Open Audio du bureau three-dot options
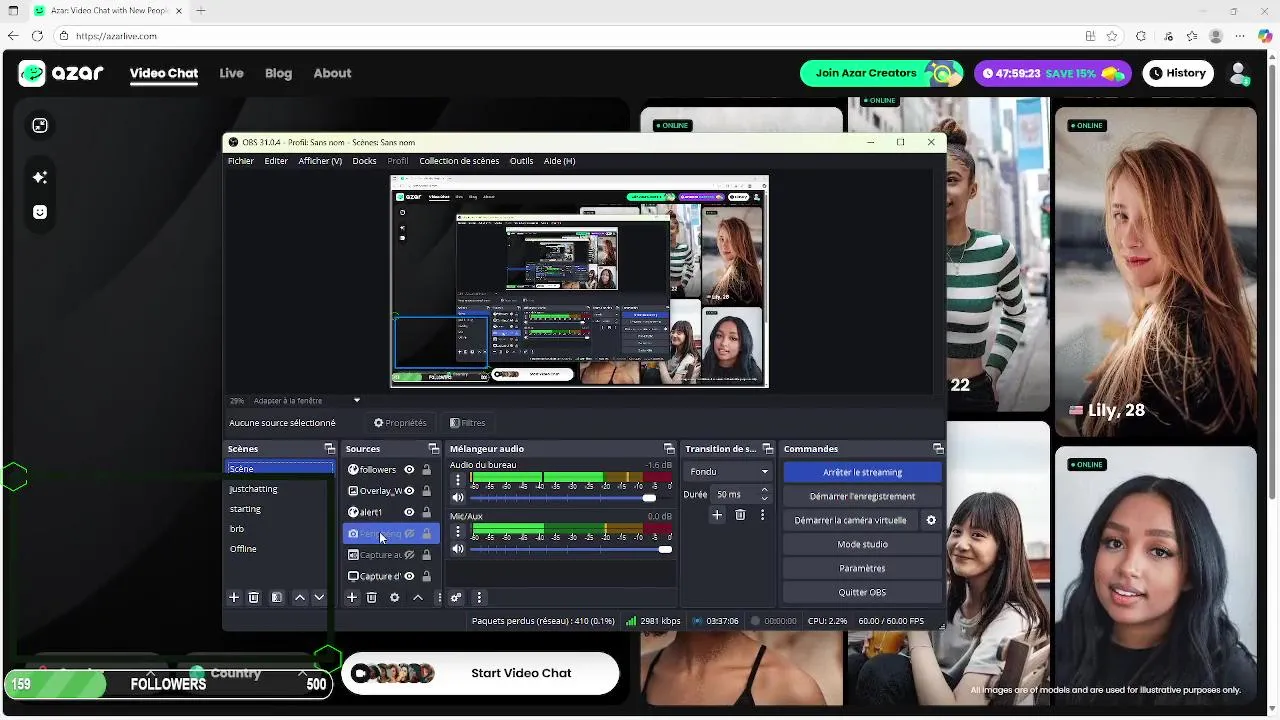This screenshot has width=1280, height=720. click(x=458, y=480)
